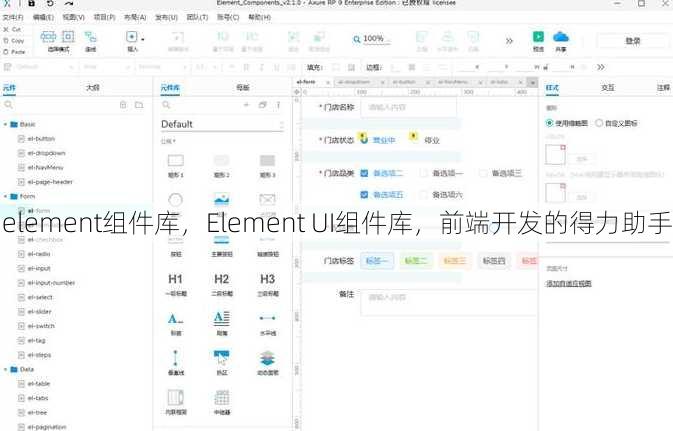Viewport: 673px width, 431px height.
Task: Check the 备选项三 checkbox on canvas
Action: (x=483, y=173)
